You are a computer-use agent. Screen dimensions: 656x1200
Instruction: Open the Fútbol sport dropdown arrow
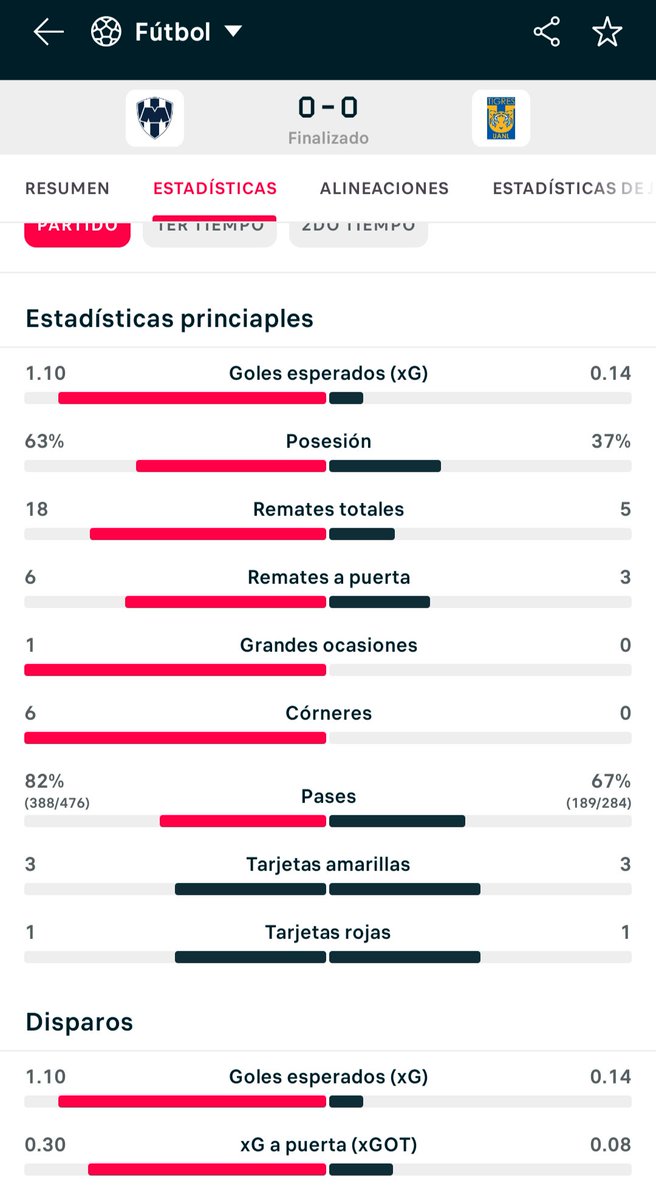(x=233, y=32)
